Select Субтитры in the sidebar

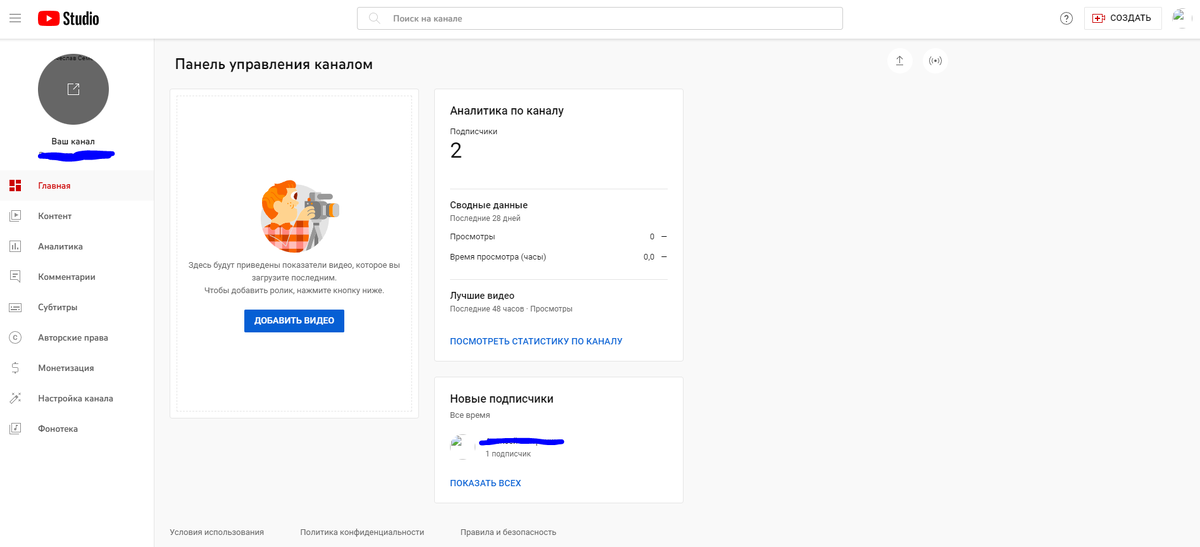click(57, 307)
